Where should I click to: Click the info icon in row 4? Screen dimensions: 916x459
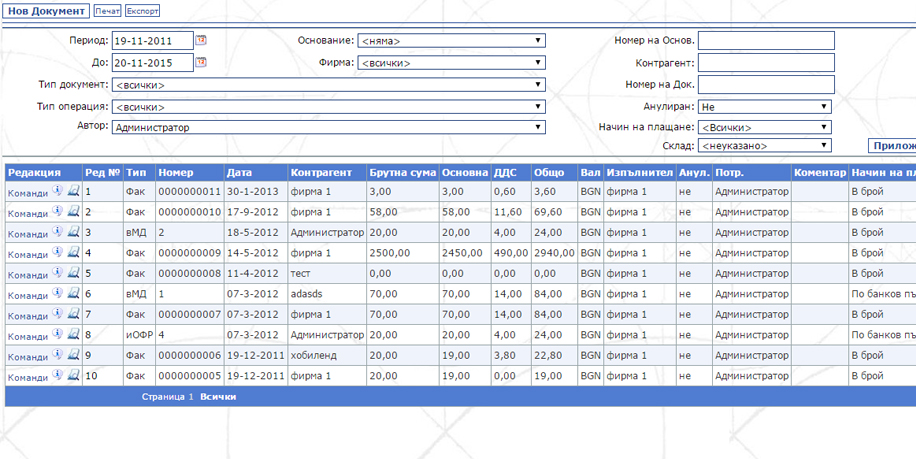tap(58, 252)
